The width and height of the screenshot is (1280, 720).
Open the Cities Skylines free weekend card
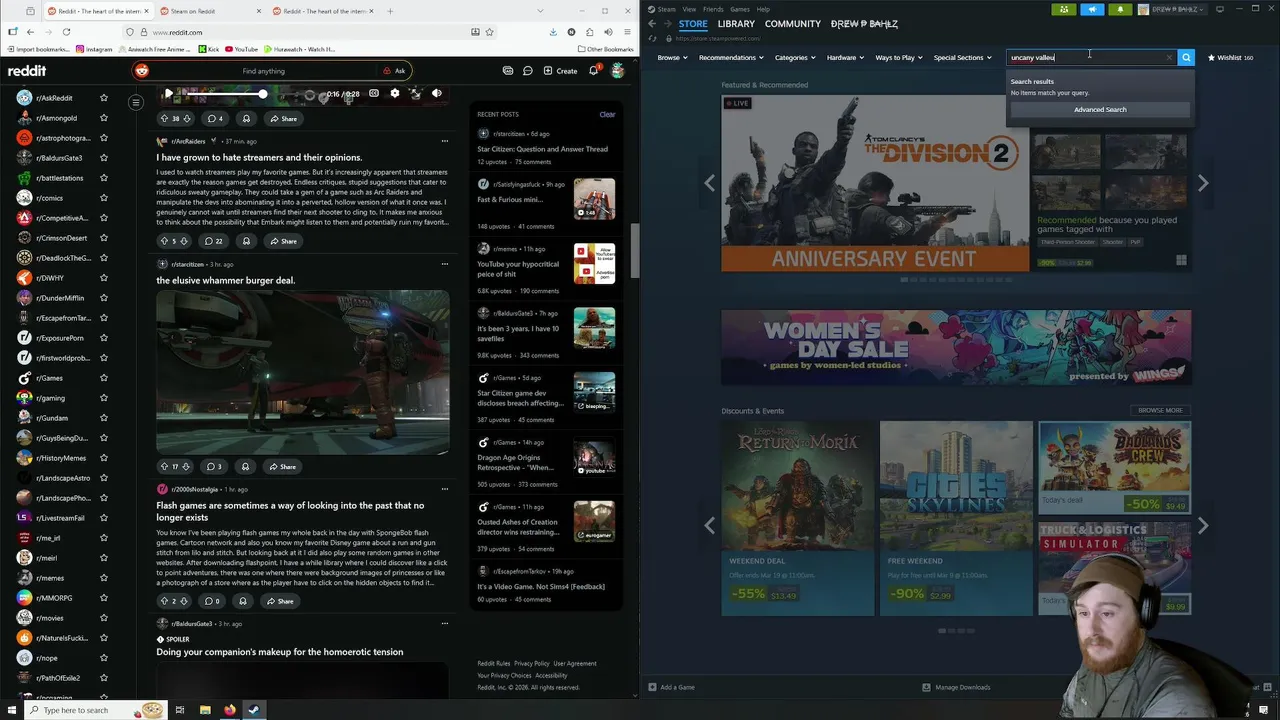(x=956, y=518)
